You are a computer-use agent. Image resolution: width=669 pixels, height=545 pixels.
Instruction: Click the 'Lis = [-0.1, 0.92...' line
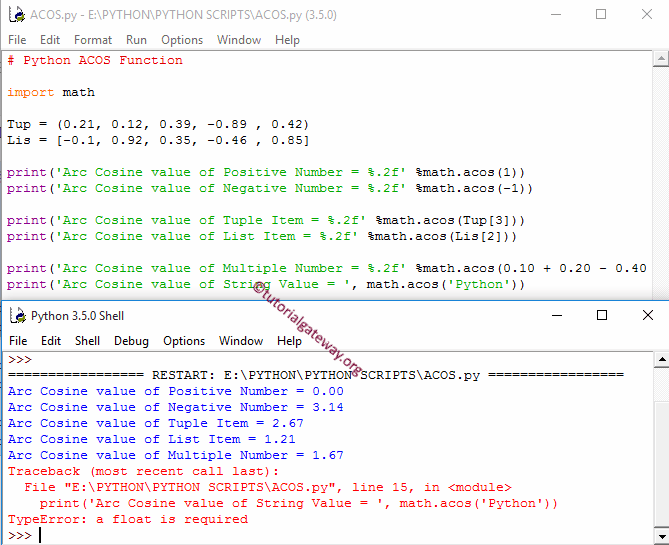[158, 140]
